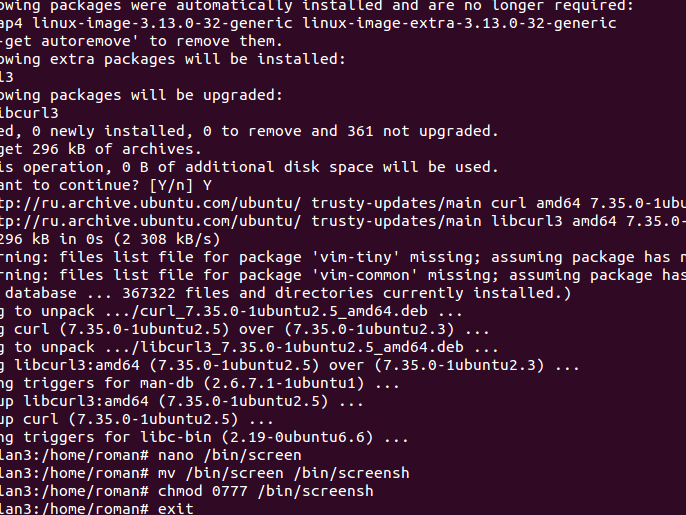The image size is (686, 515).
Task: Click the ru.archive.ubuntu.com URL on the curl line
Action: 150,203
